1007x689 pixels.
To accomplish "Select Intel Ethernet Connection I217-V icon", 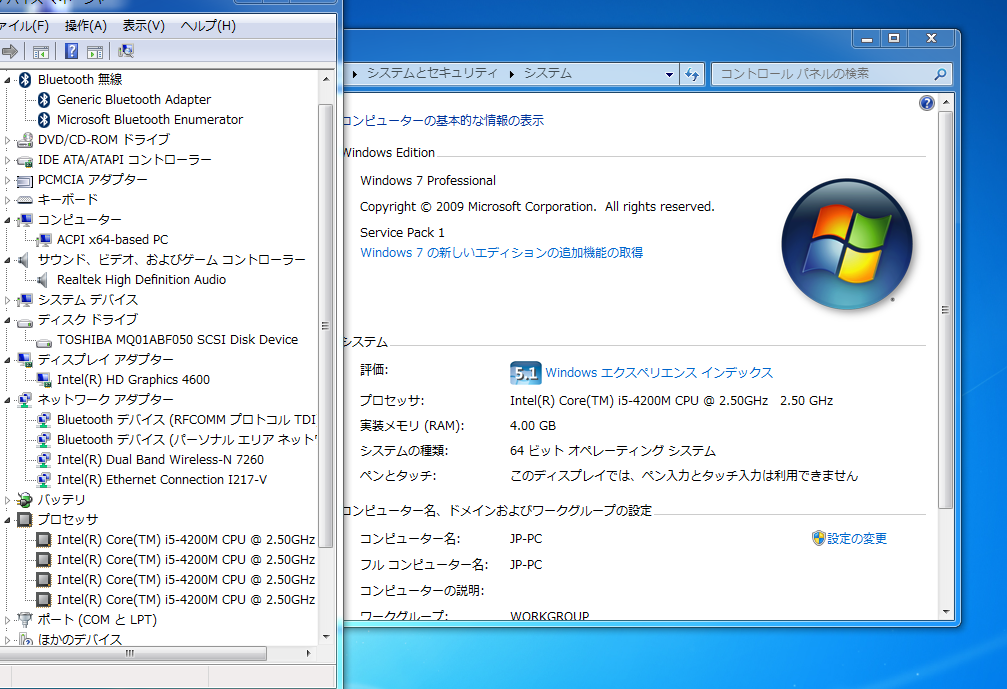I will click(44, 480).
